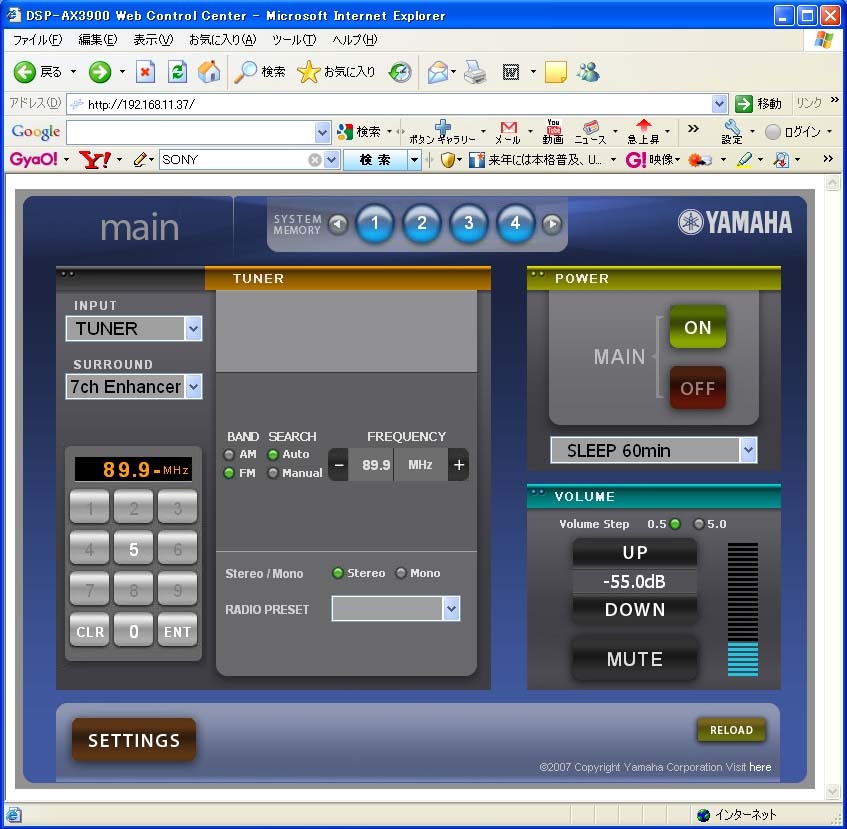This screenshot has width=847, height=829.
Task: Recall System Memory 2
Action: 422,223
